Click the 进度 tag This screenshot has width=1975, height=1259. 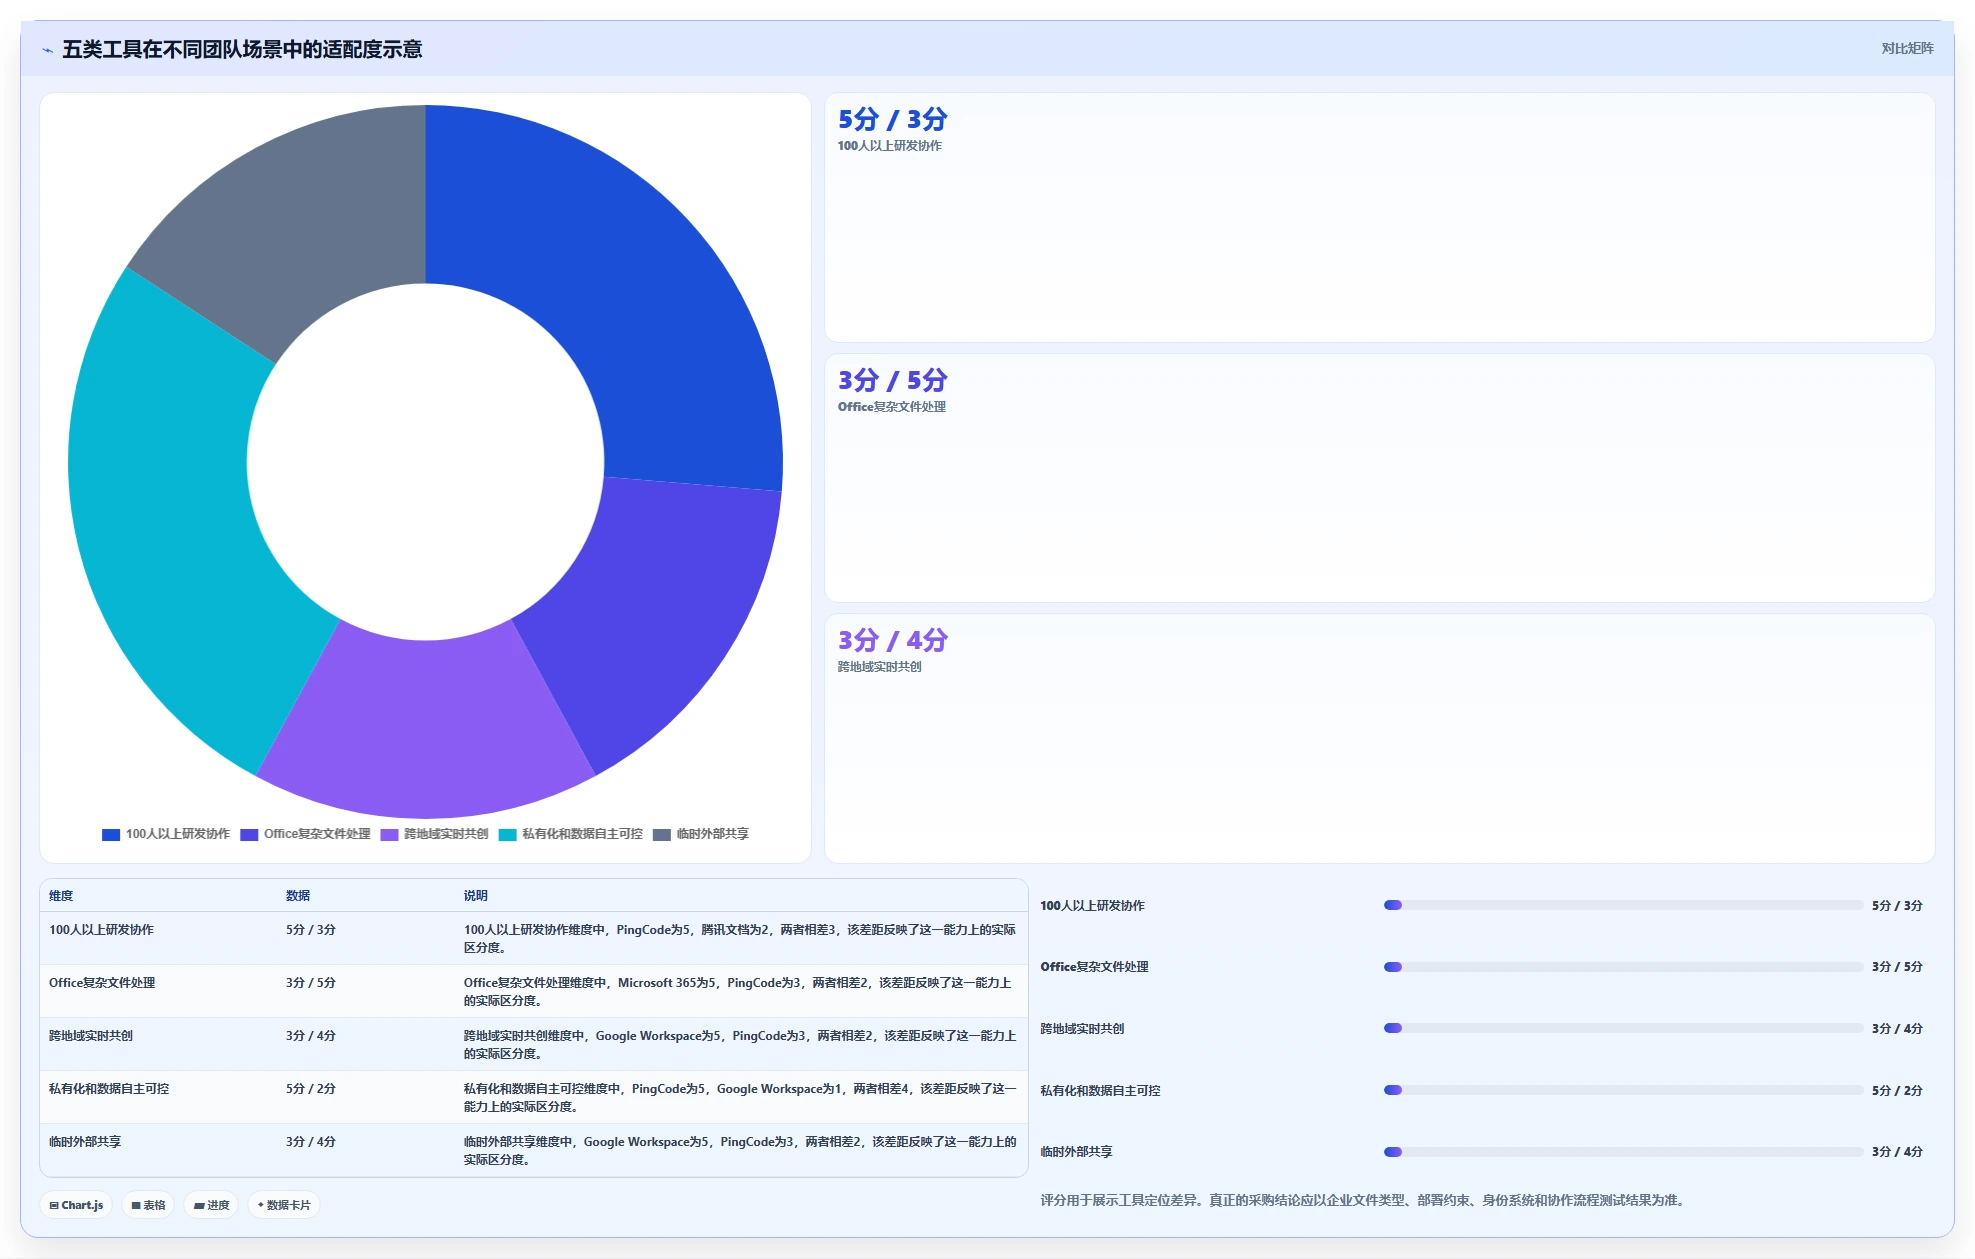pyautogui.click(x=212, y=1205)
